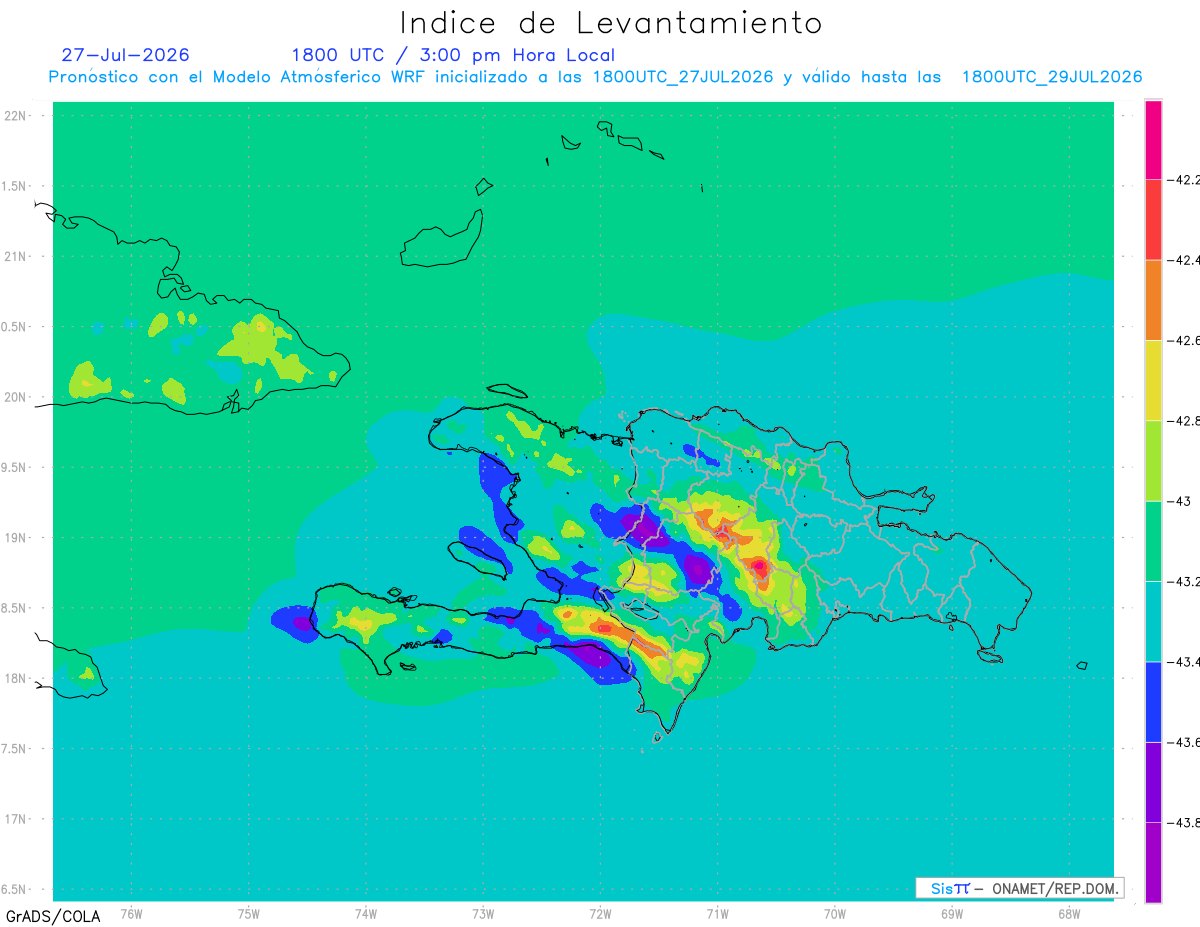This screenshot has height=927, width=1200.
Task: Select the bottom violet swatch below -43.8
Action: point(1153,862)
